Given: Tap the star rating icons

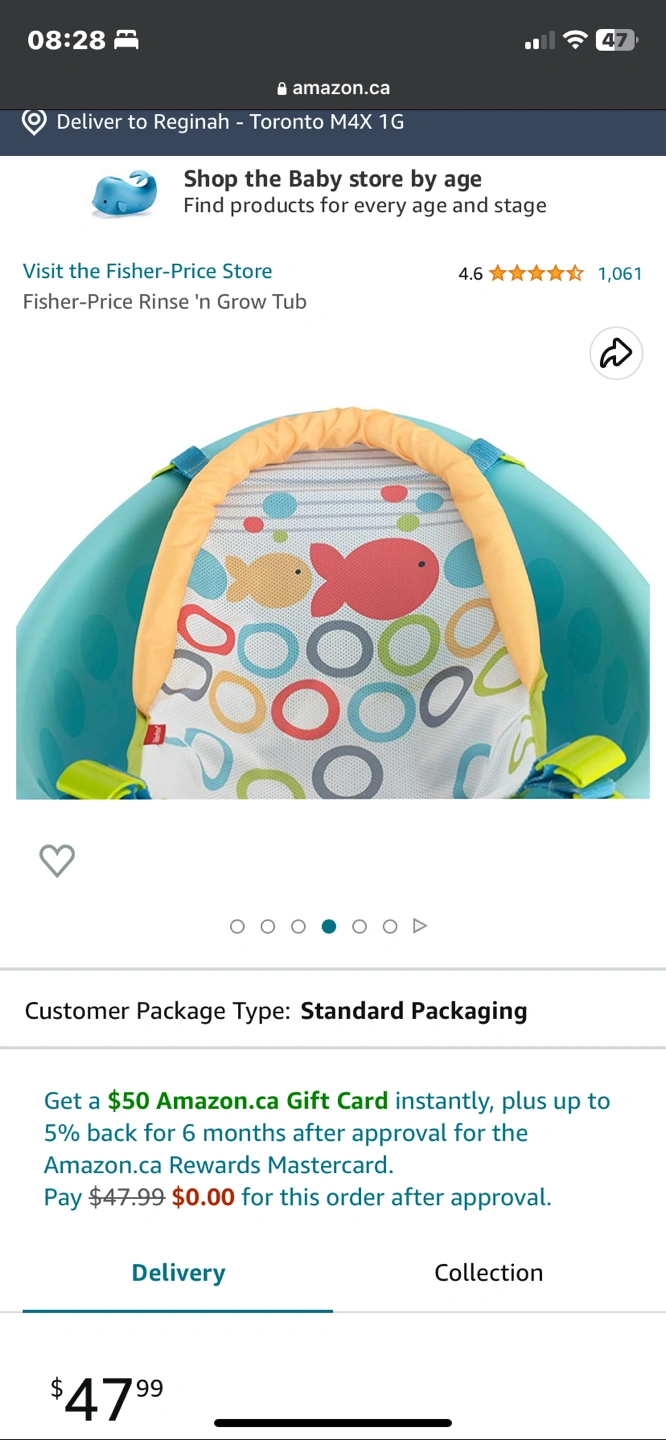Looking at the screenshot, I should (537, 273).
